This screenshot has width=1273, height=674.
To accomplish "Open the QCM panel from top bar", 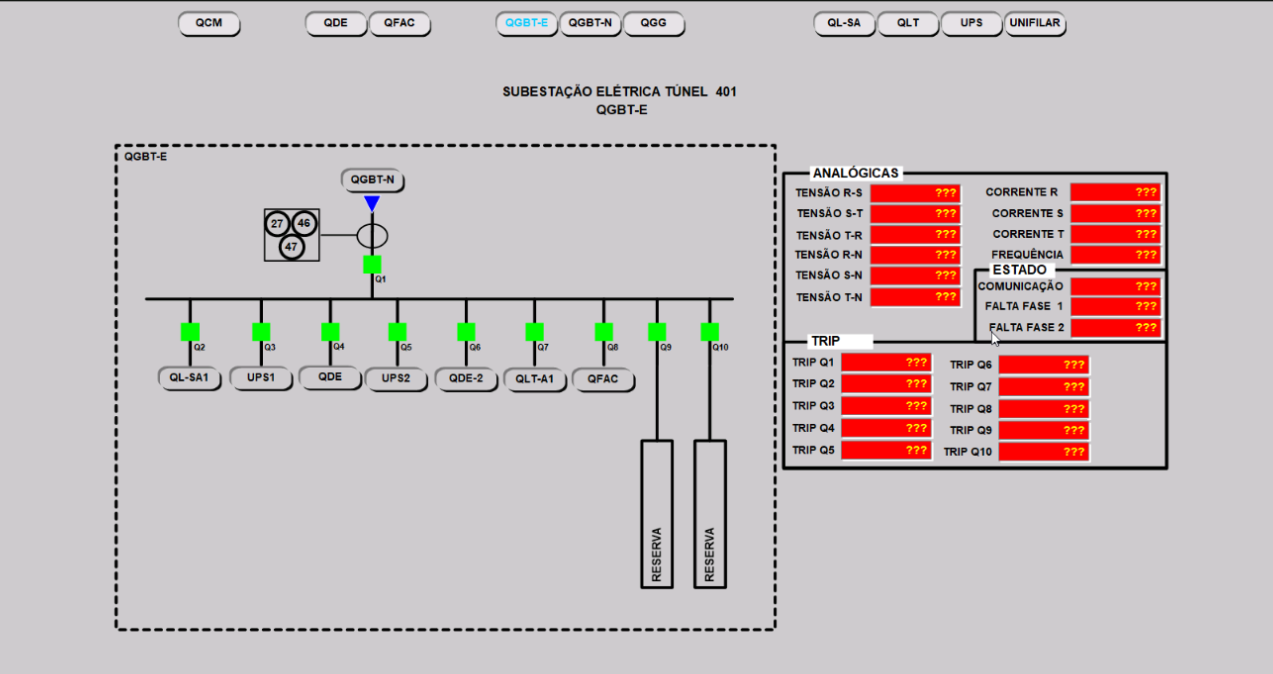I will pos(209,23).
